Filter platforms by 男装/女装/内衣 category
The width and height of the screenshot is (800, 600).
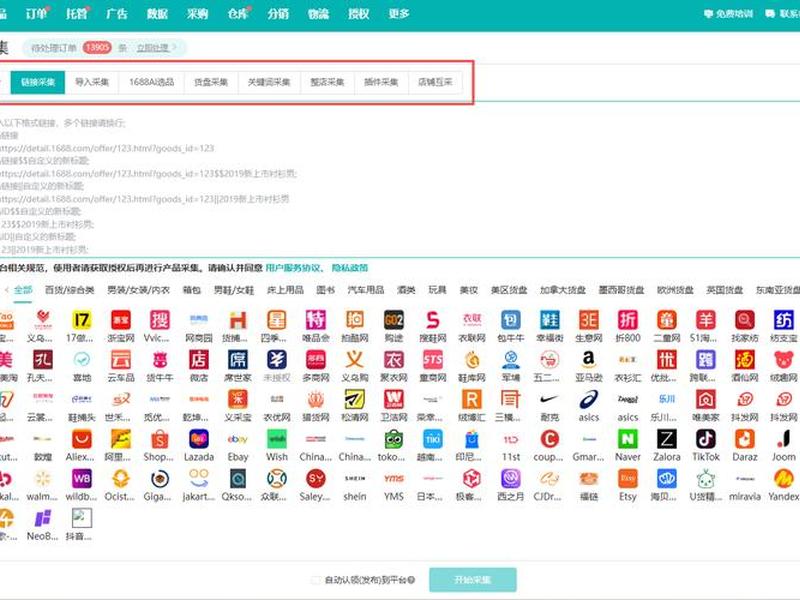(x=138, y=290)
